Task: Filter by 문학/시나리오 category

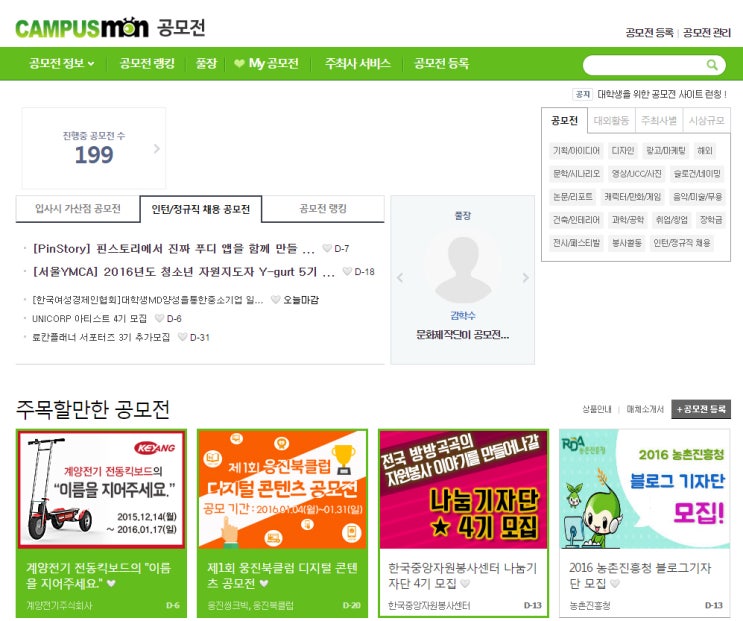Action: 576,174
